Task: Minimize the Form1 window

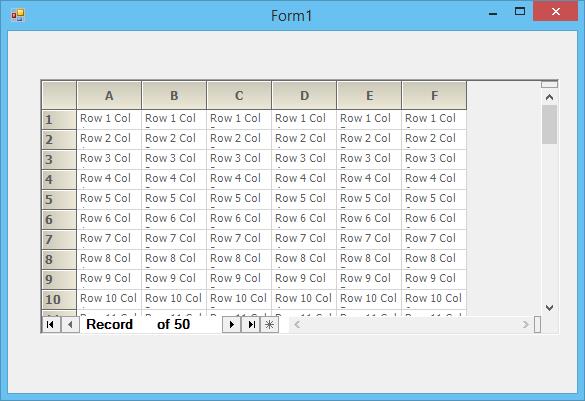Action: click(x=493, y=13)
